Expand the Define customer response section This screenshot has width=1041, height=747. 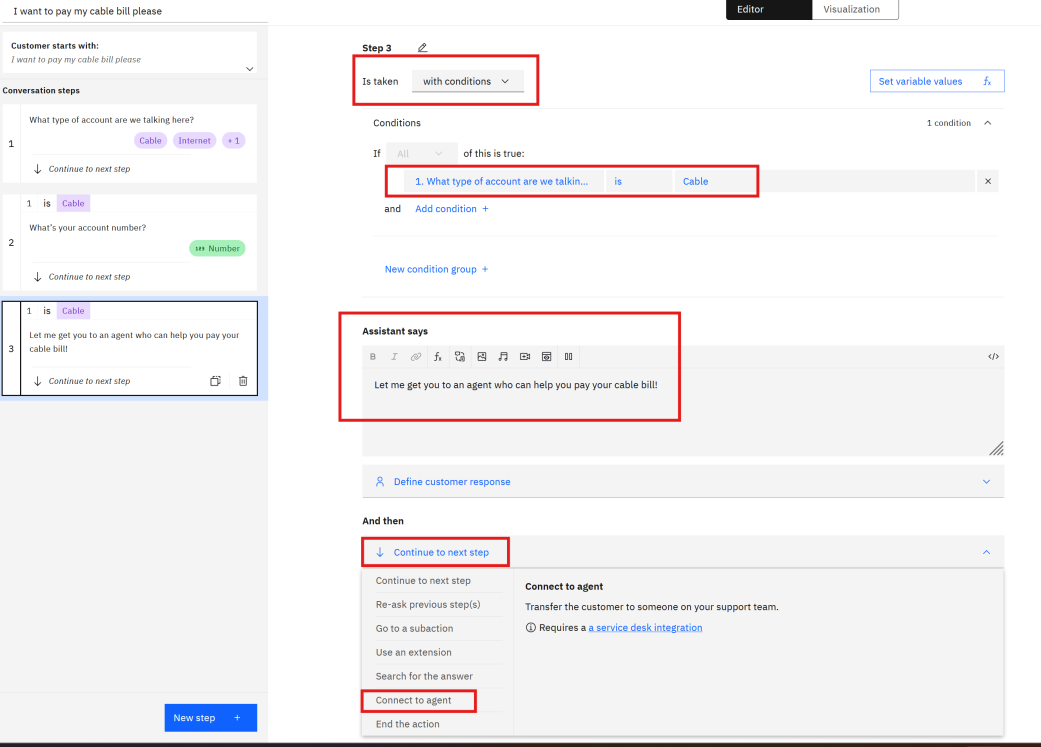pos(682,481)
